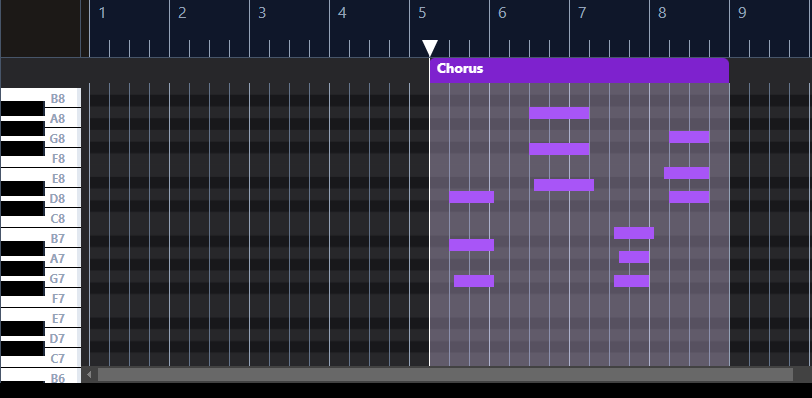
Task: Select the D8 note in bar 8
Action: click(689, 197)
